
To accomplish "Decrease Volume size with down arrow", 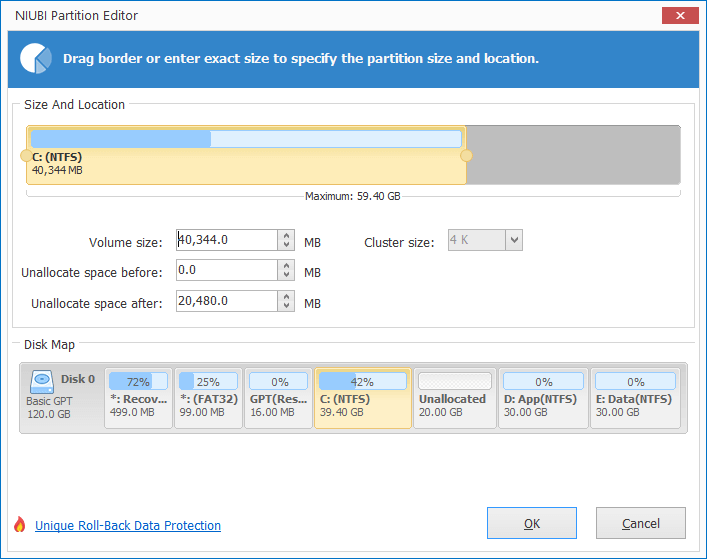I will 286,245.
